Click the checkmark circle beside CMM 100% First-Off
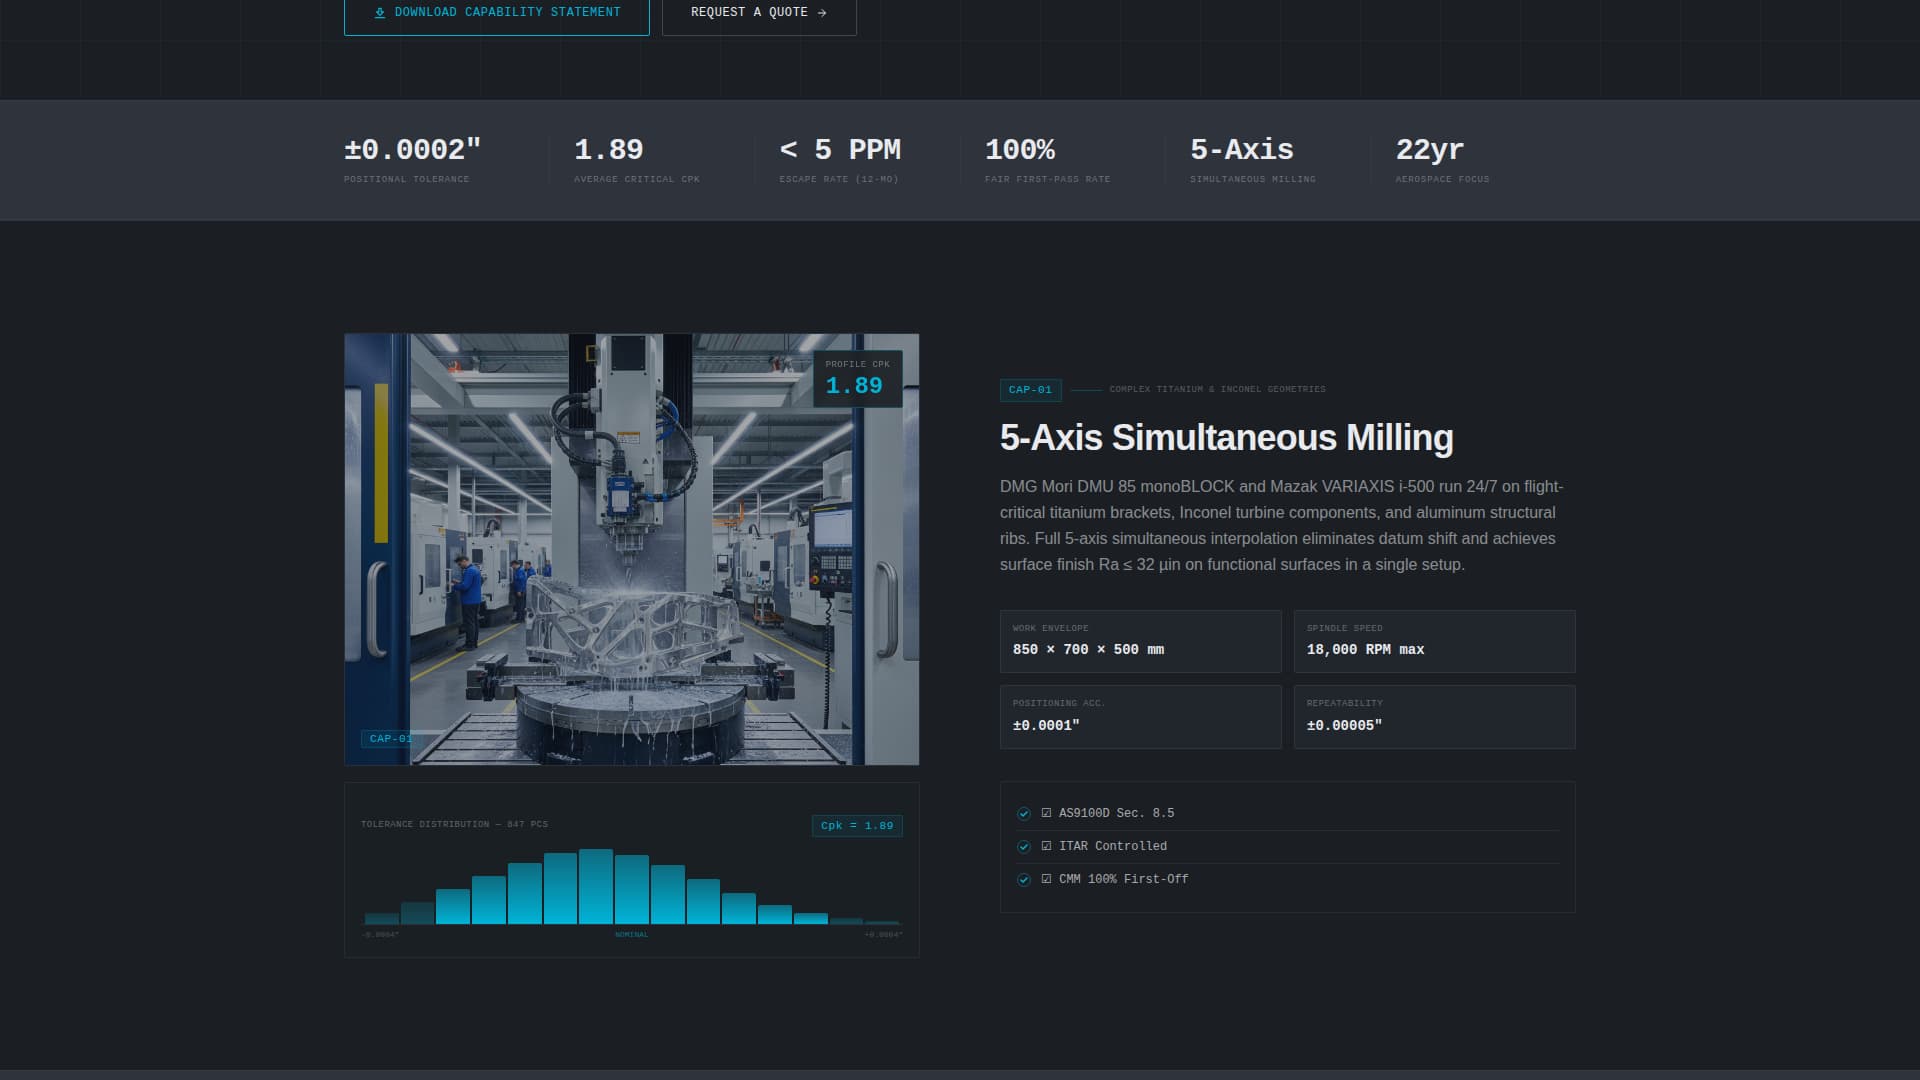Screen dimensions: 1920x1080 (1024, 879)
